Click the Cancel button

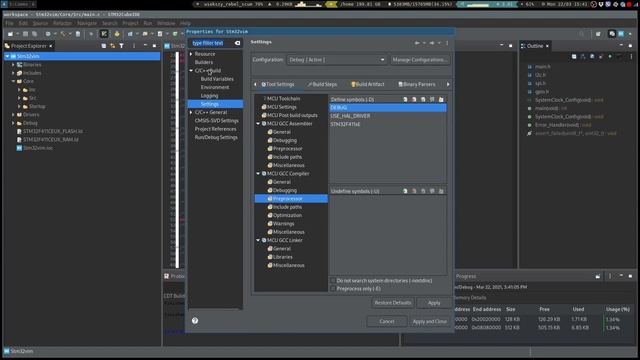coord(387,321)
